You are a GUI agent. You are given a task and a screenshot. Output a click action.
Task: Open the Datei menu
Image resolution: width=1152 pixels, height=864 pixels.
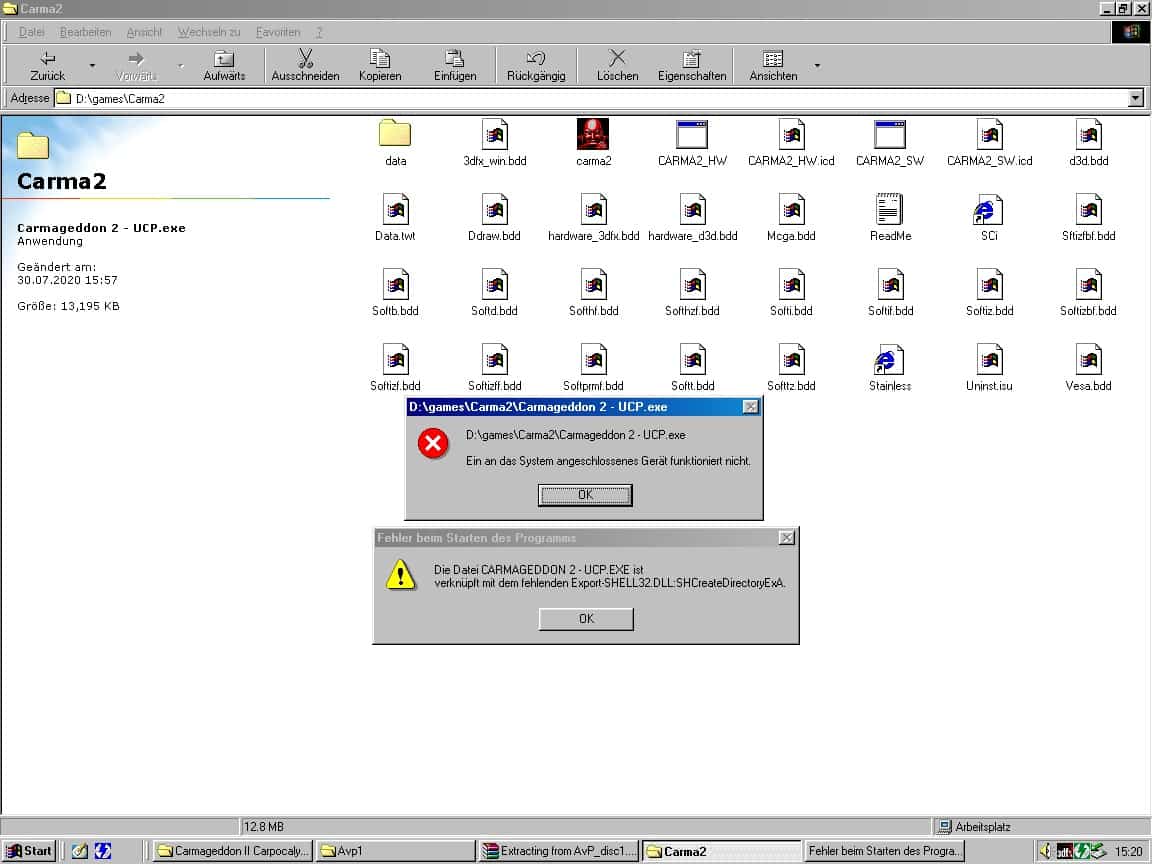[x=32, y=32]
